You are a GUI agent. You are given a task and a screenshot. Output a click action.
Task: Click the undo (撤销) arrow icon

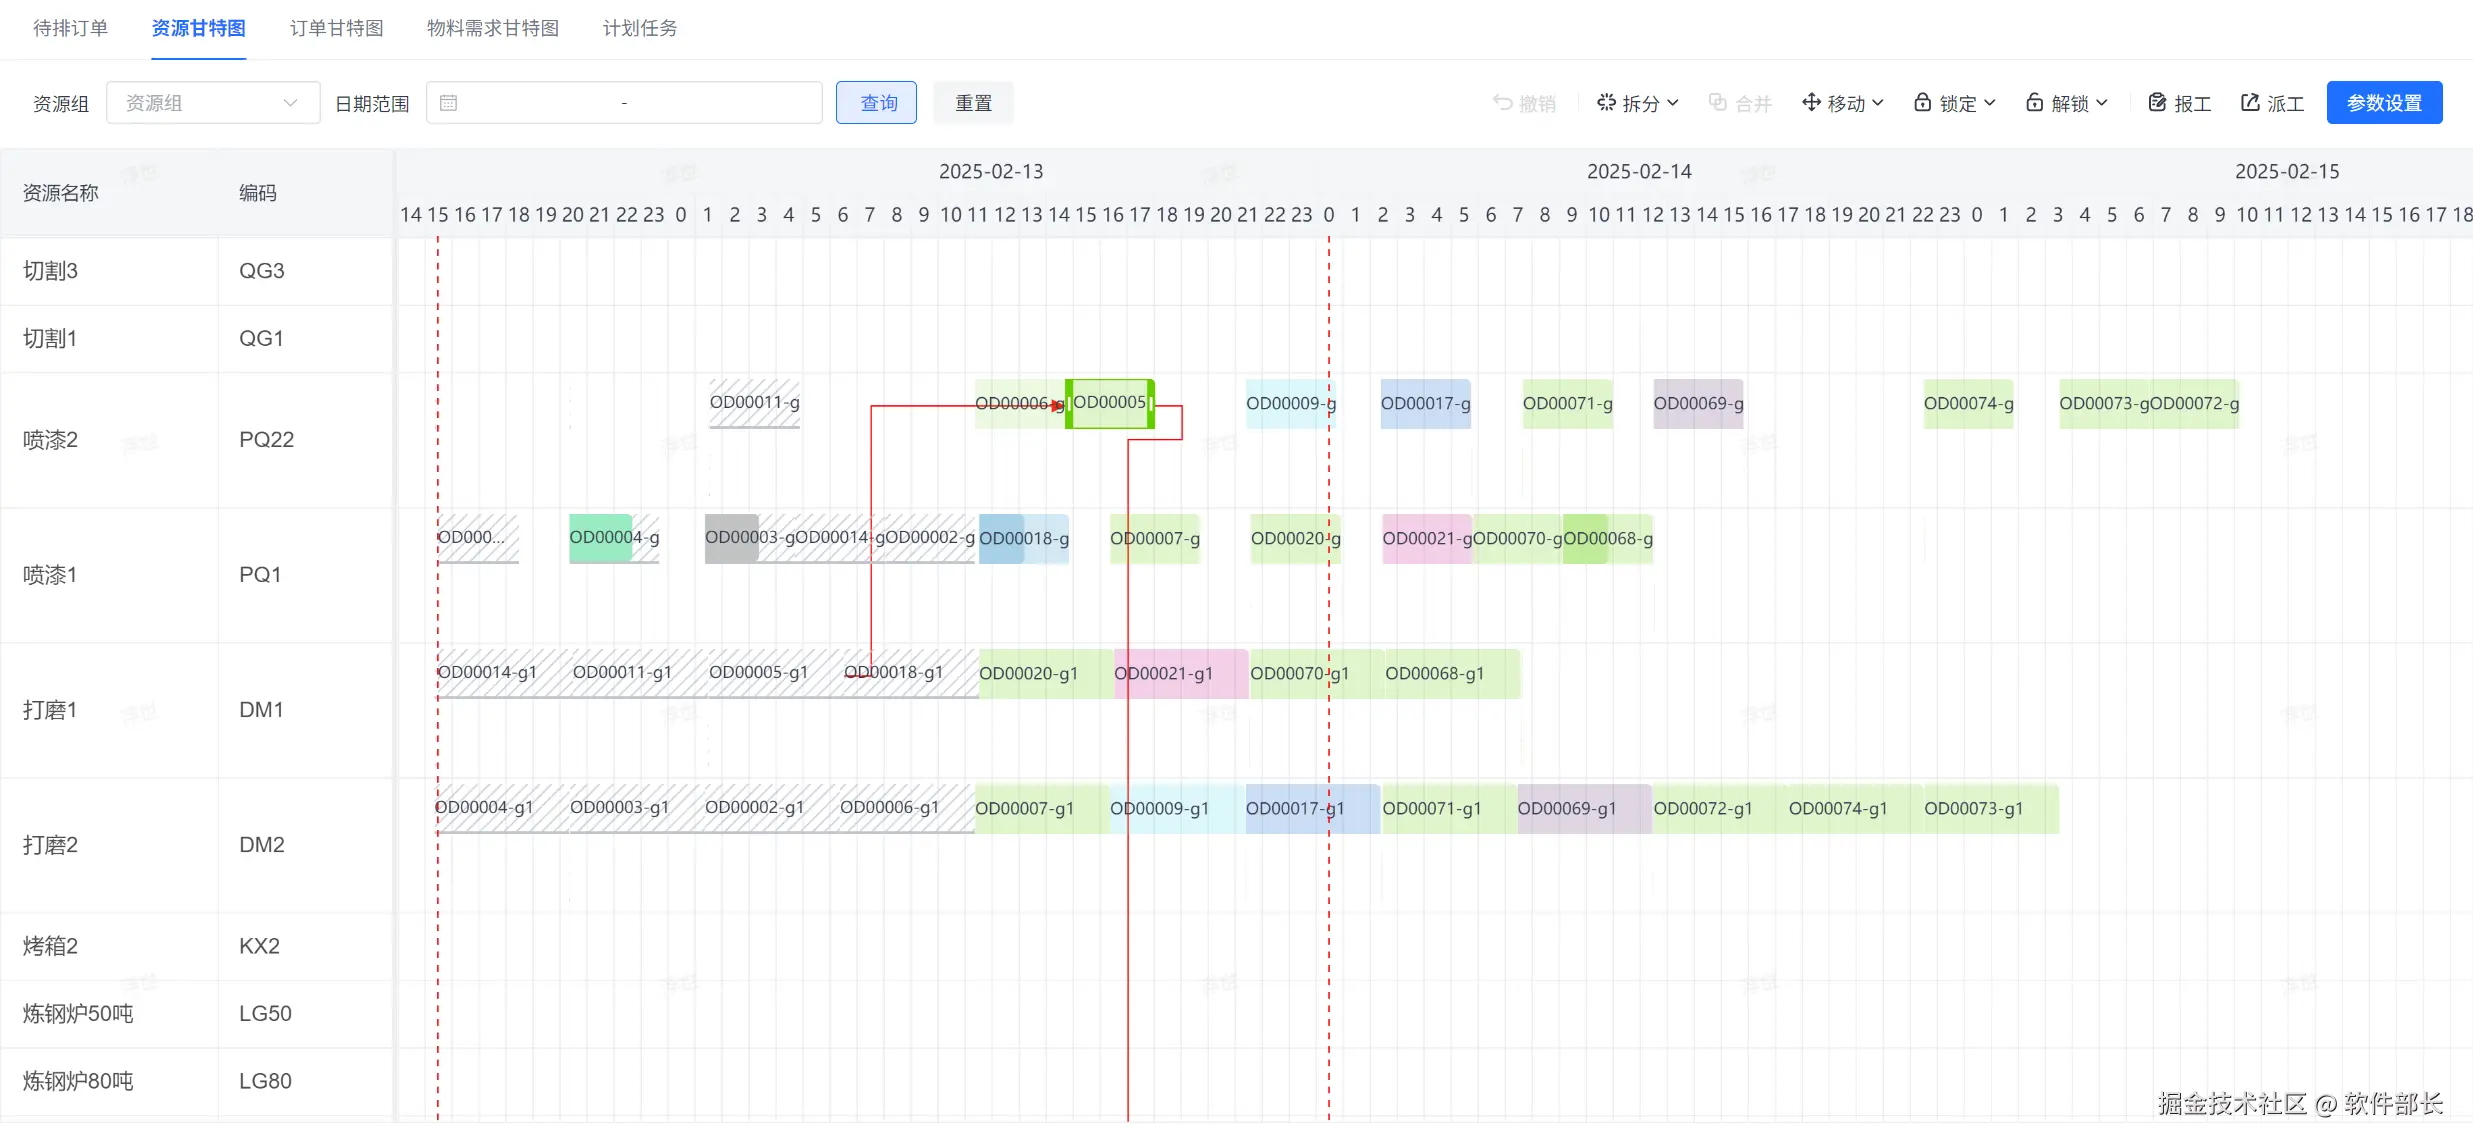1502,103
